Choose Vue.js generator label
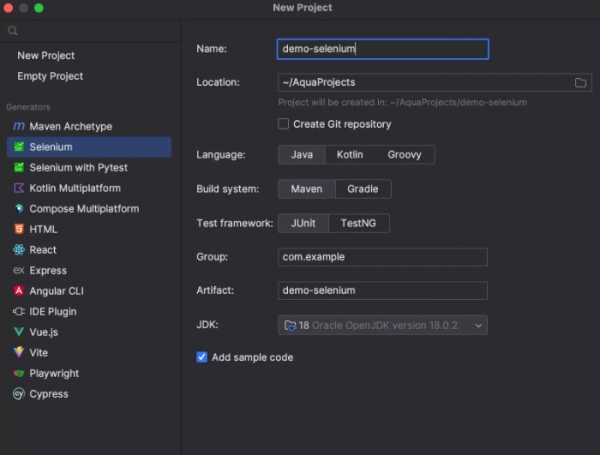The height and width of the screenshot is (455, 600). (44, 332)
